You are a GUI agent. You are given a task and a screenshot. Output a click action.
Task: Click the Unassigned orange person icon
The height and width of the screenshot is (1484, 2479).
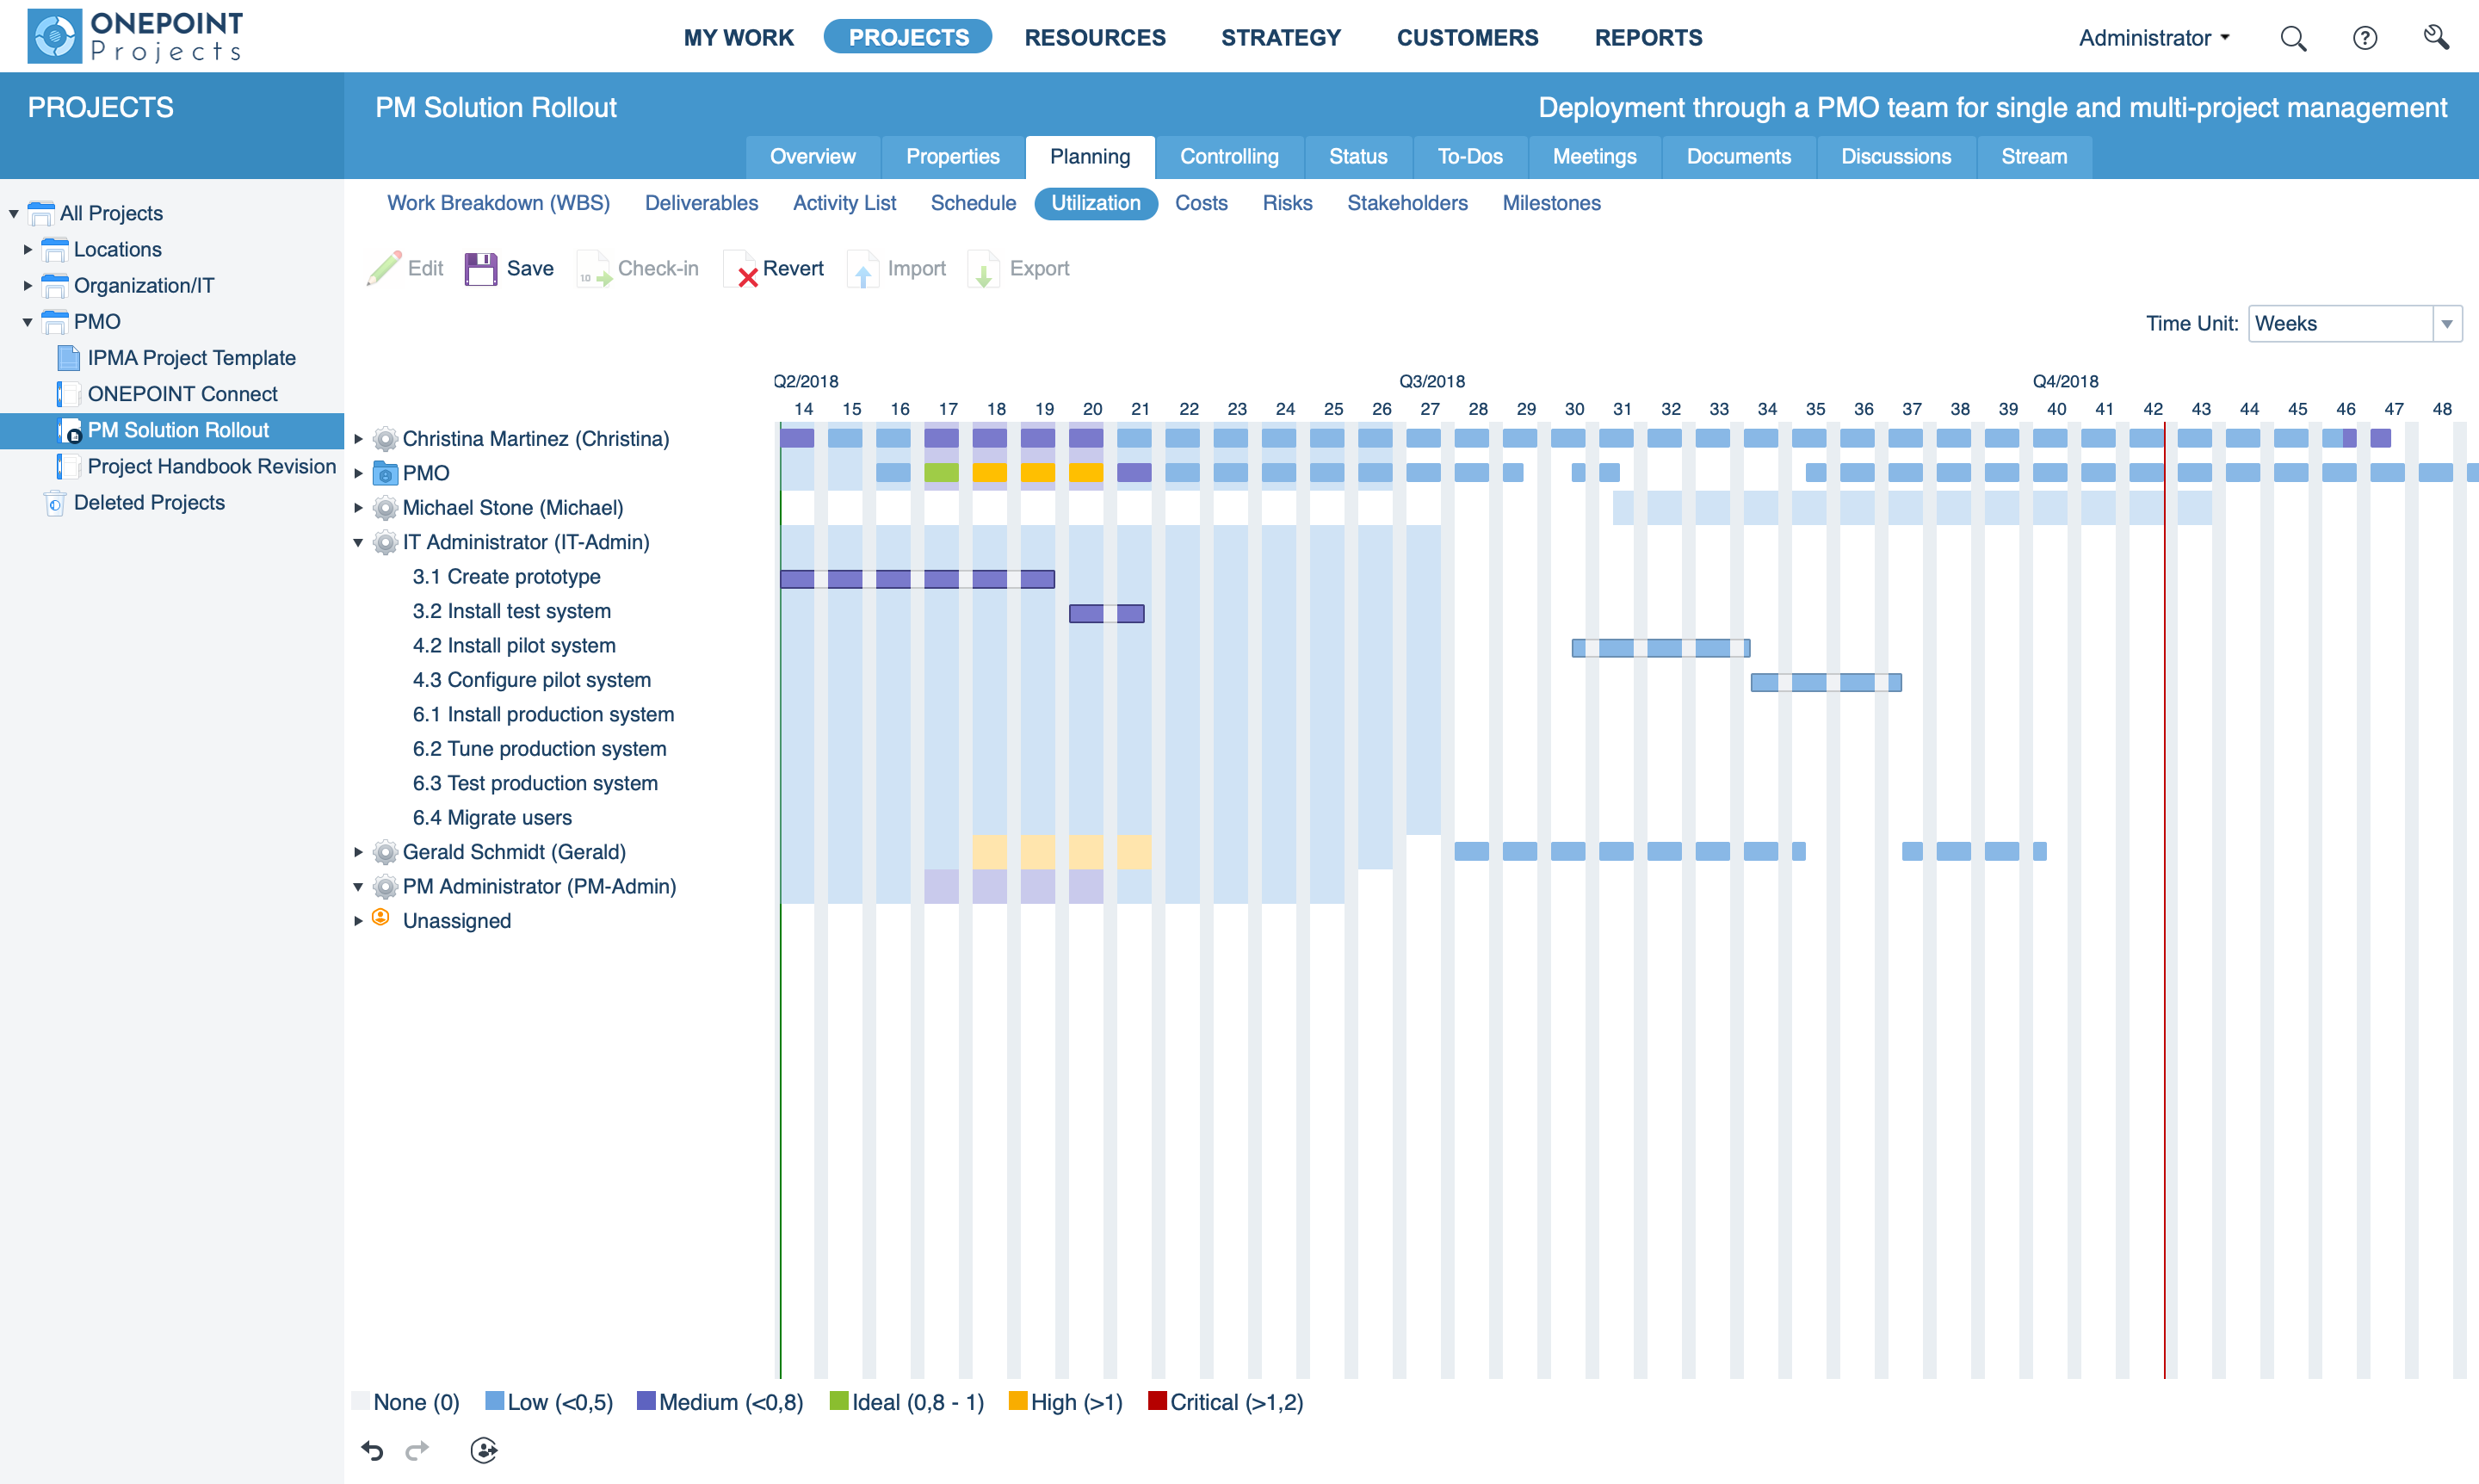(381, 918)
